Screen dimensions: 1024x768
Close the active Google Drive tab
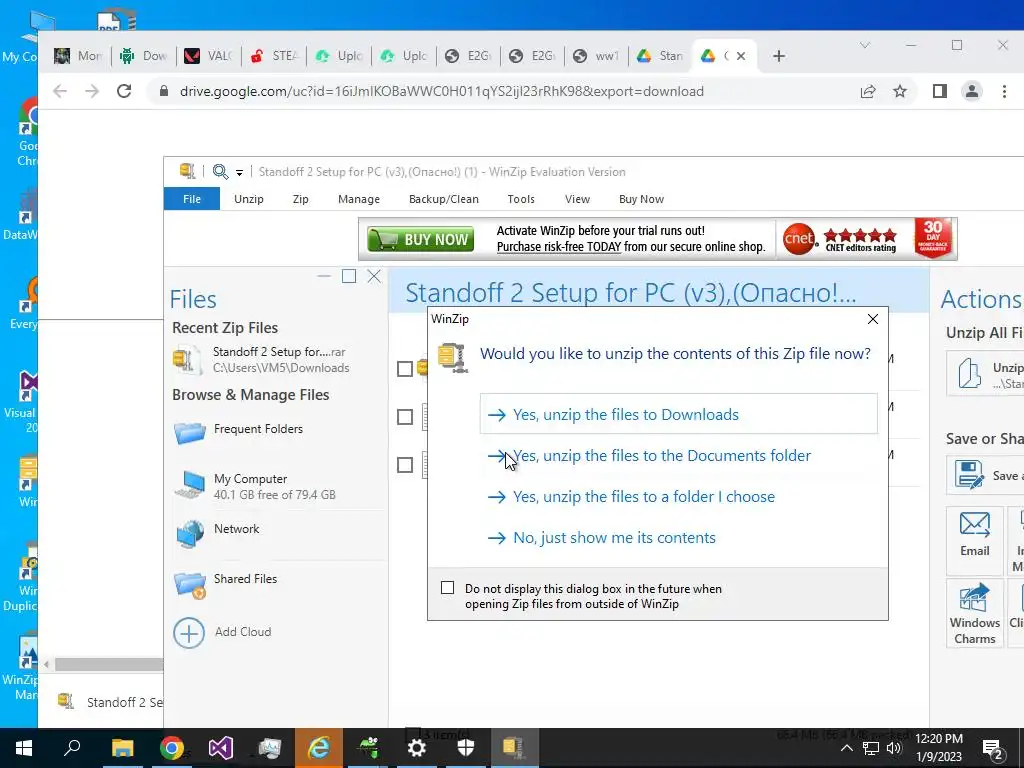tap(741, 56)
